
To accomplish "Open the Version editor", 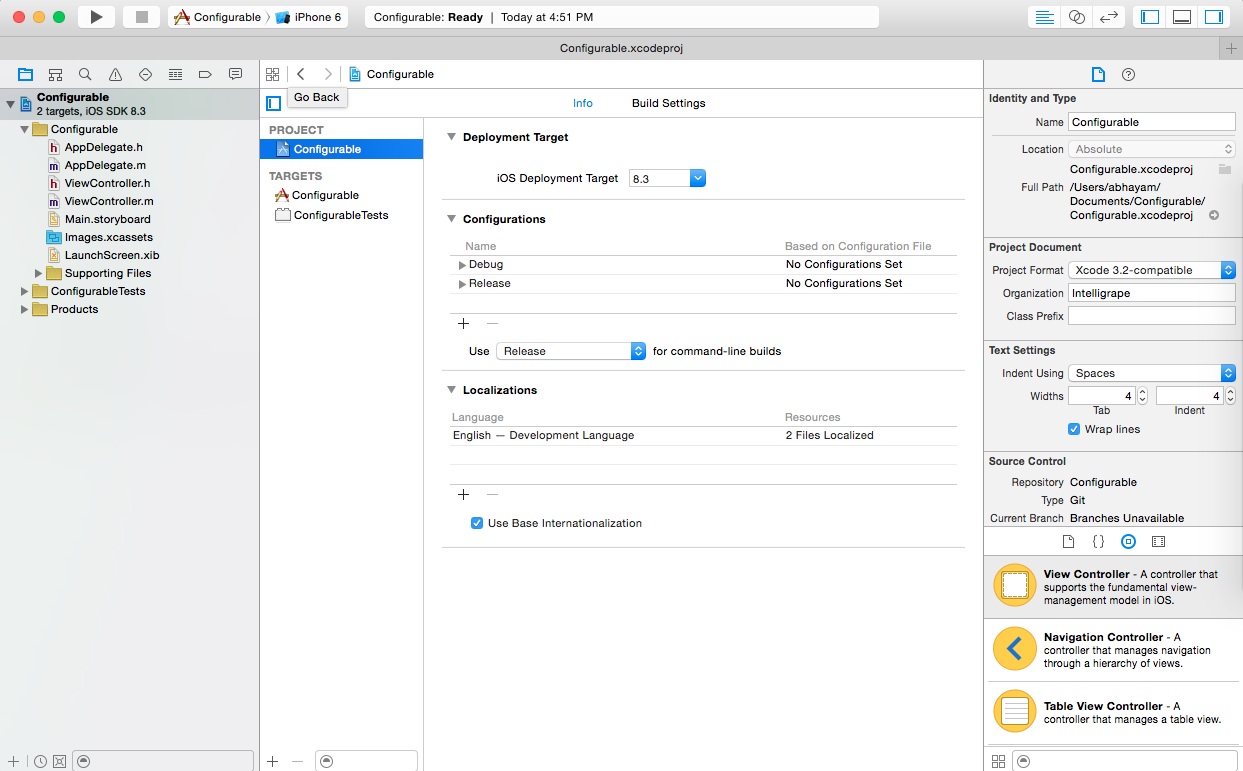I will tap(1108, 17).
